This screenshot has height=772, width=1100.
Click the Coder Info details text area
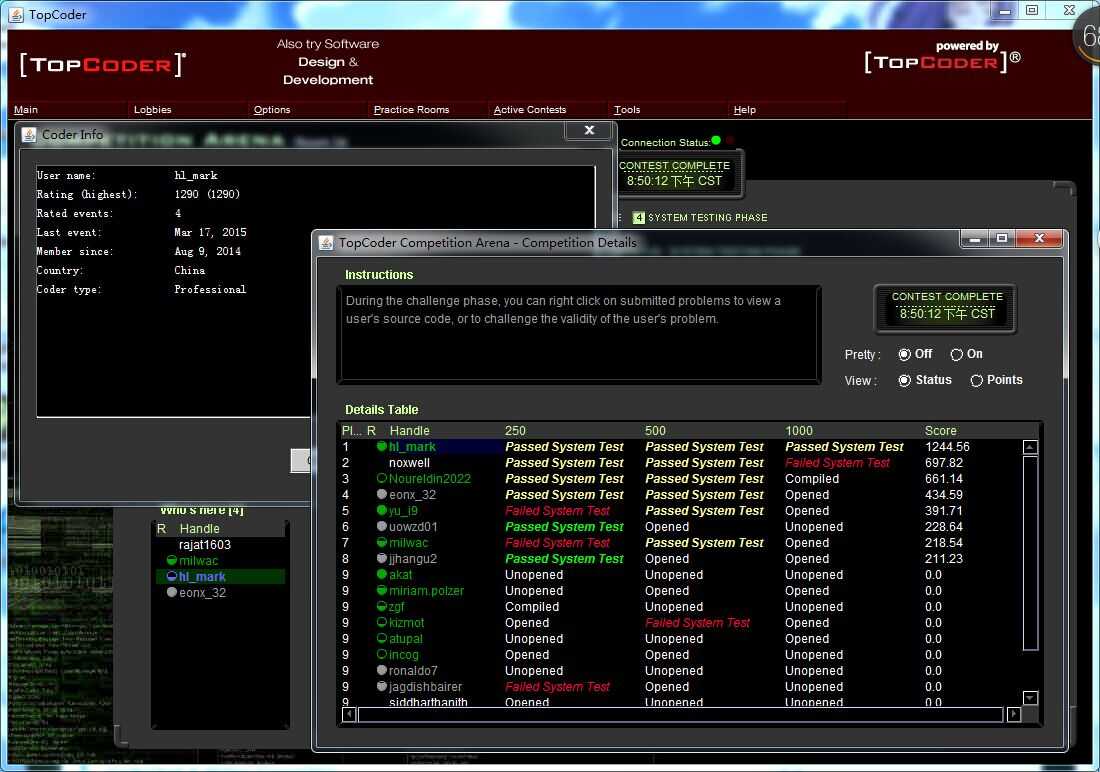[x=174, y=291]
